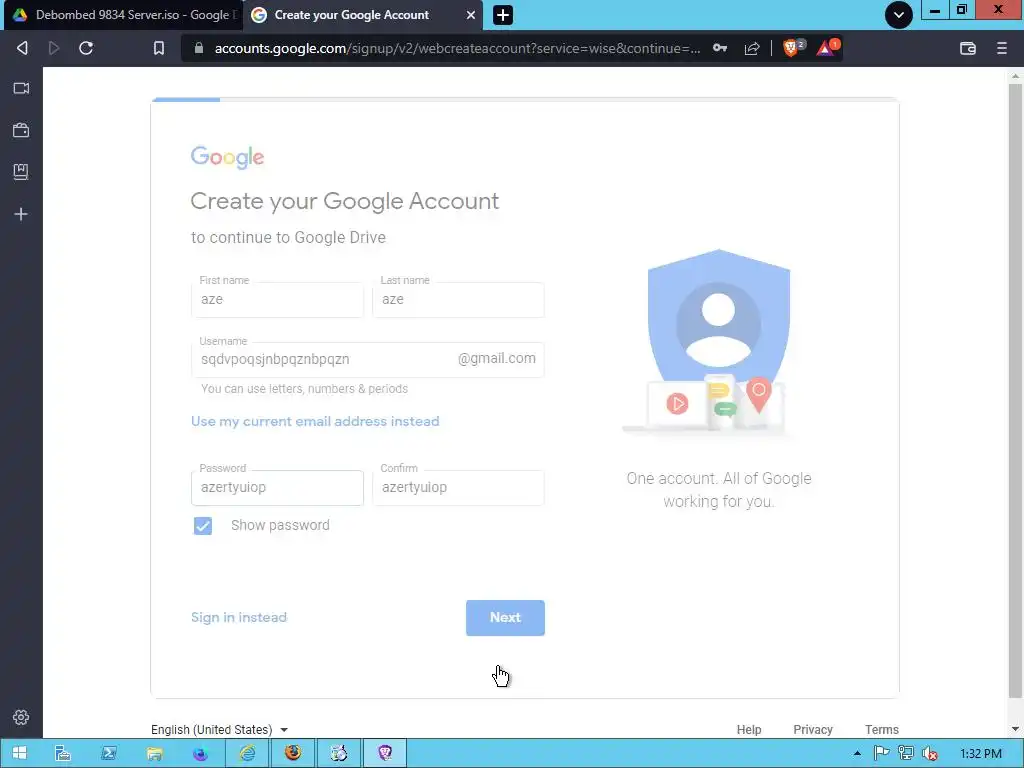1024x768 pixels.
Task: Open PowerShell from the taskbar
Action: (108, 754)
